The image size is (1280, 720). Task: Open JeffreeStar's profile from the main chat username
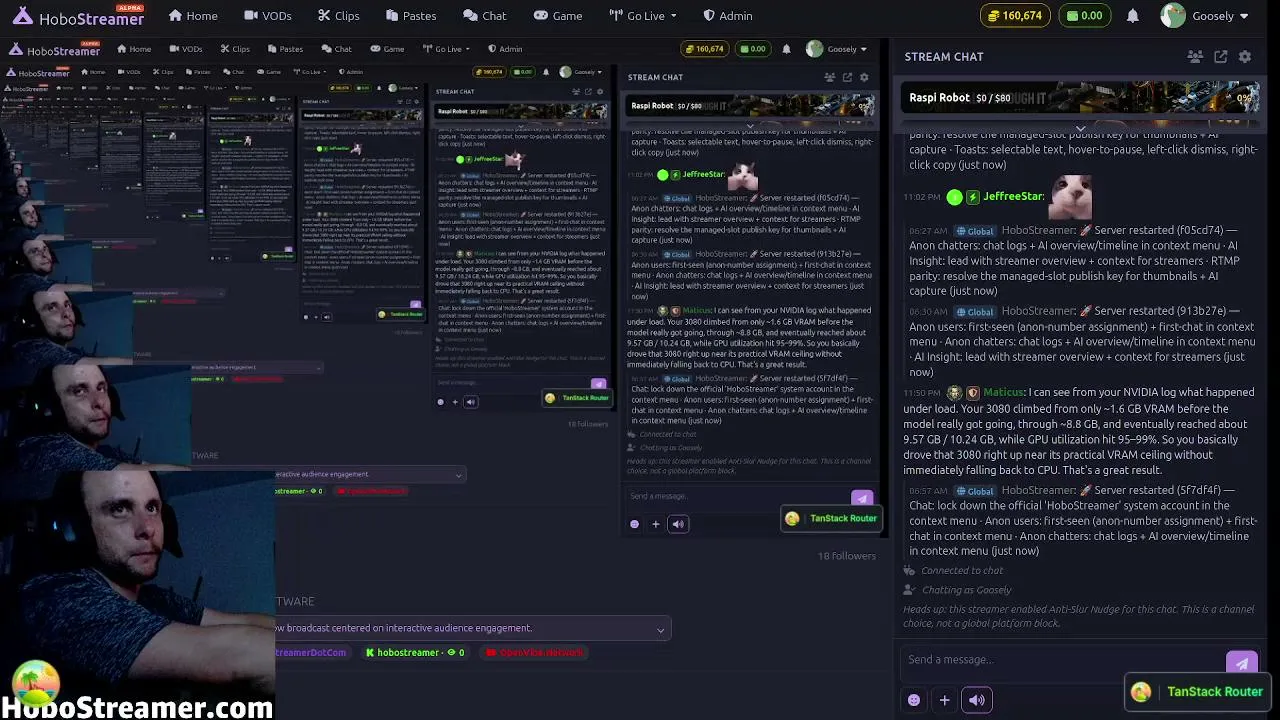point(1013,197)
